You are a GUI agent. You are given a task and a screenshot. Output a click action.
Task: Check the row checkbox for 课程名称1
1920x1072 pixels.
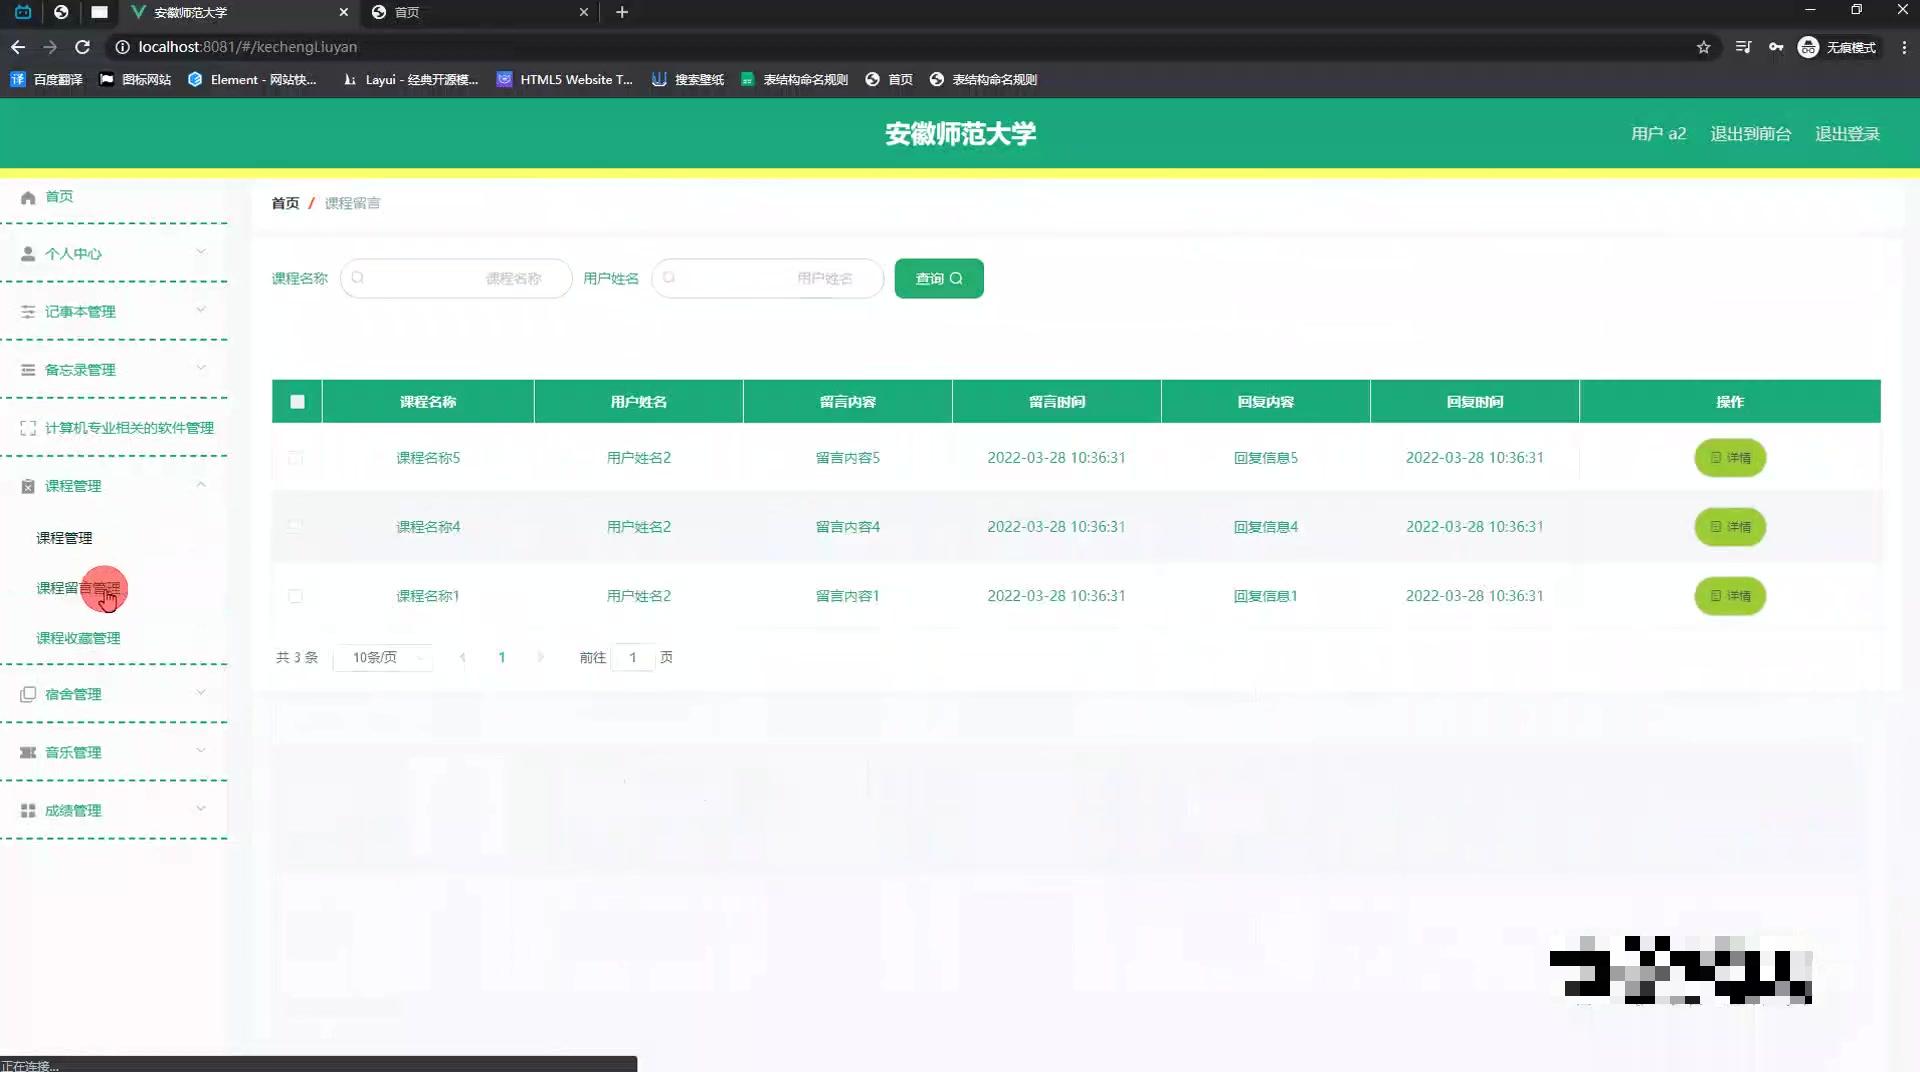[x=295, y=596]
